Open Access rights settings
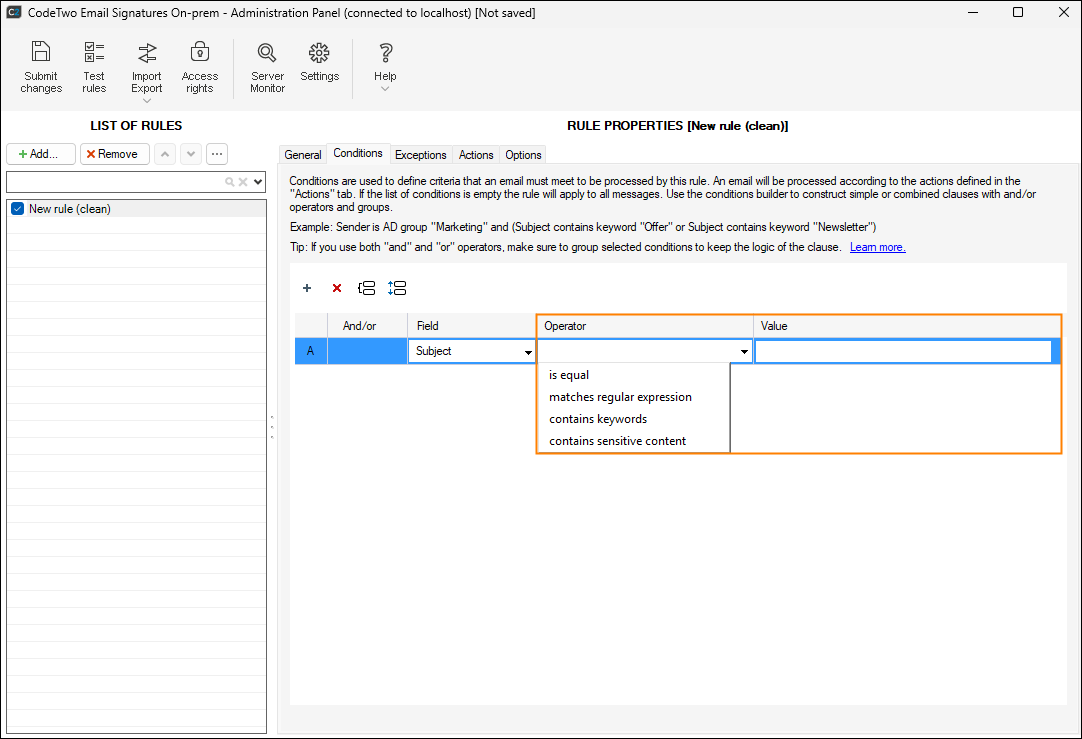 tap(200, 53)
